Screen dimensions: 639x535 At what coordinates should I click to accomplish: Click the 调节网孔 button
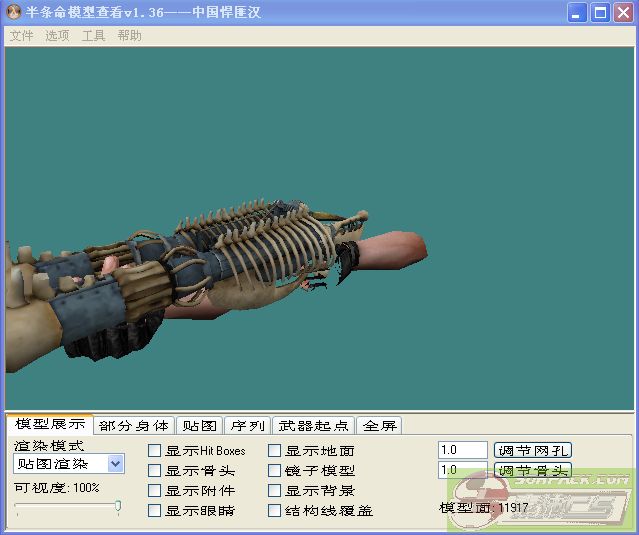pyautogui.click(x=533, y=450)
